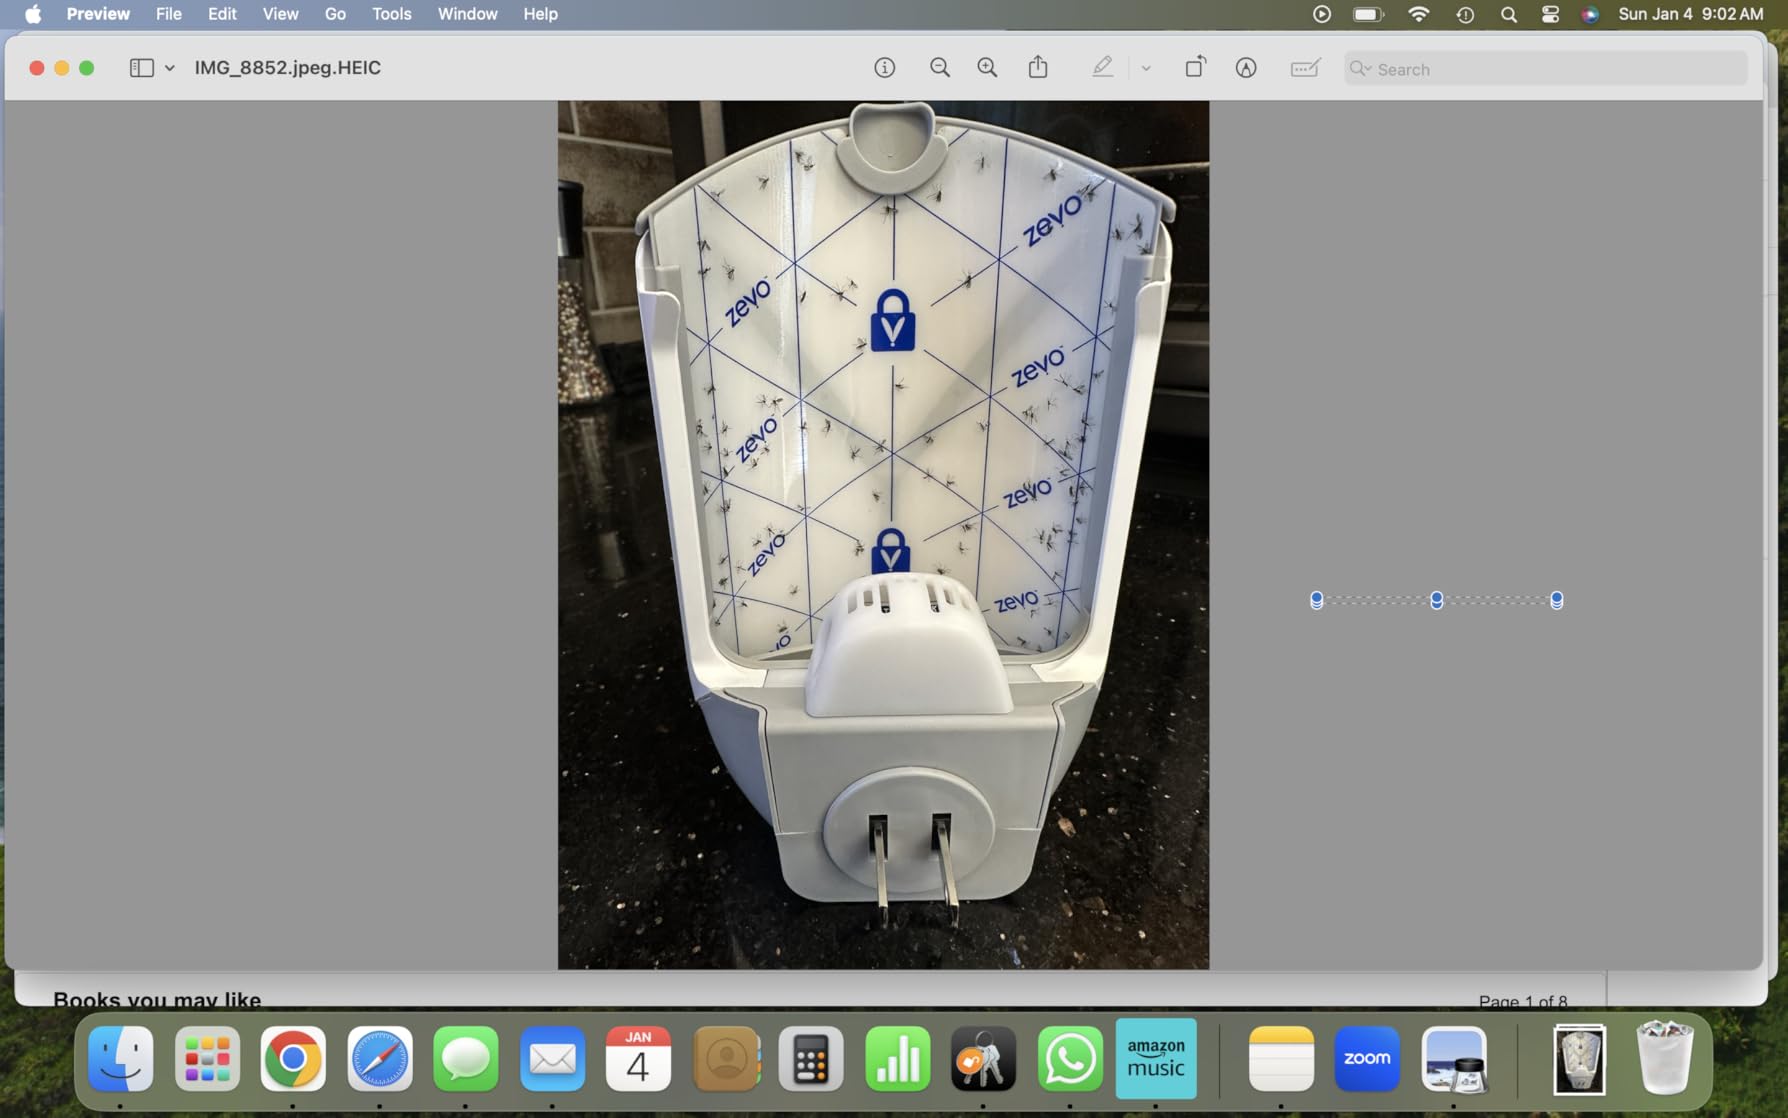Open macOS Control Center toggles
This screenshot has height=1118, width=1788.
tap(1550, 14)
